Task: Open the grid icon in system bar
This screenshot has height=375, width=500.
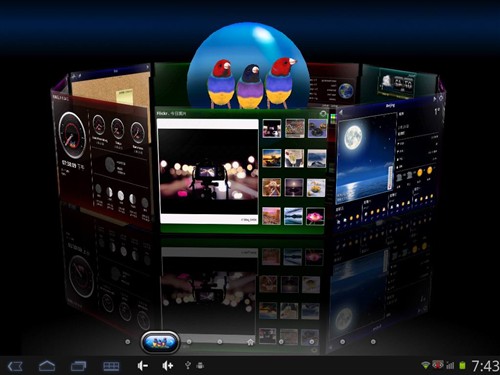Action: coord(111,366)
